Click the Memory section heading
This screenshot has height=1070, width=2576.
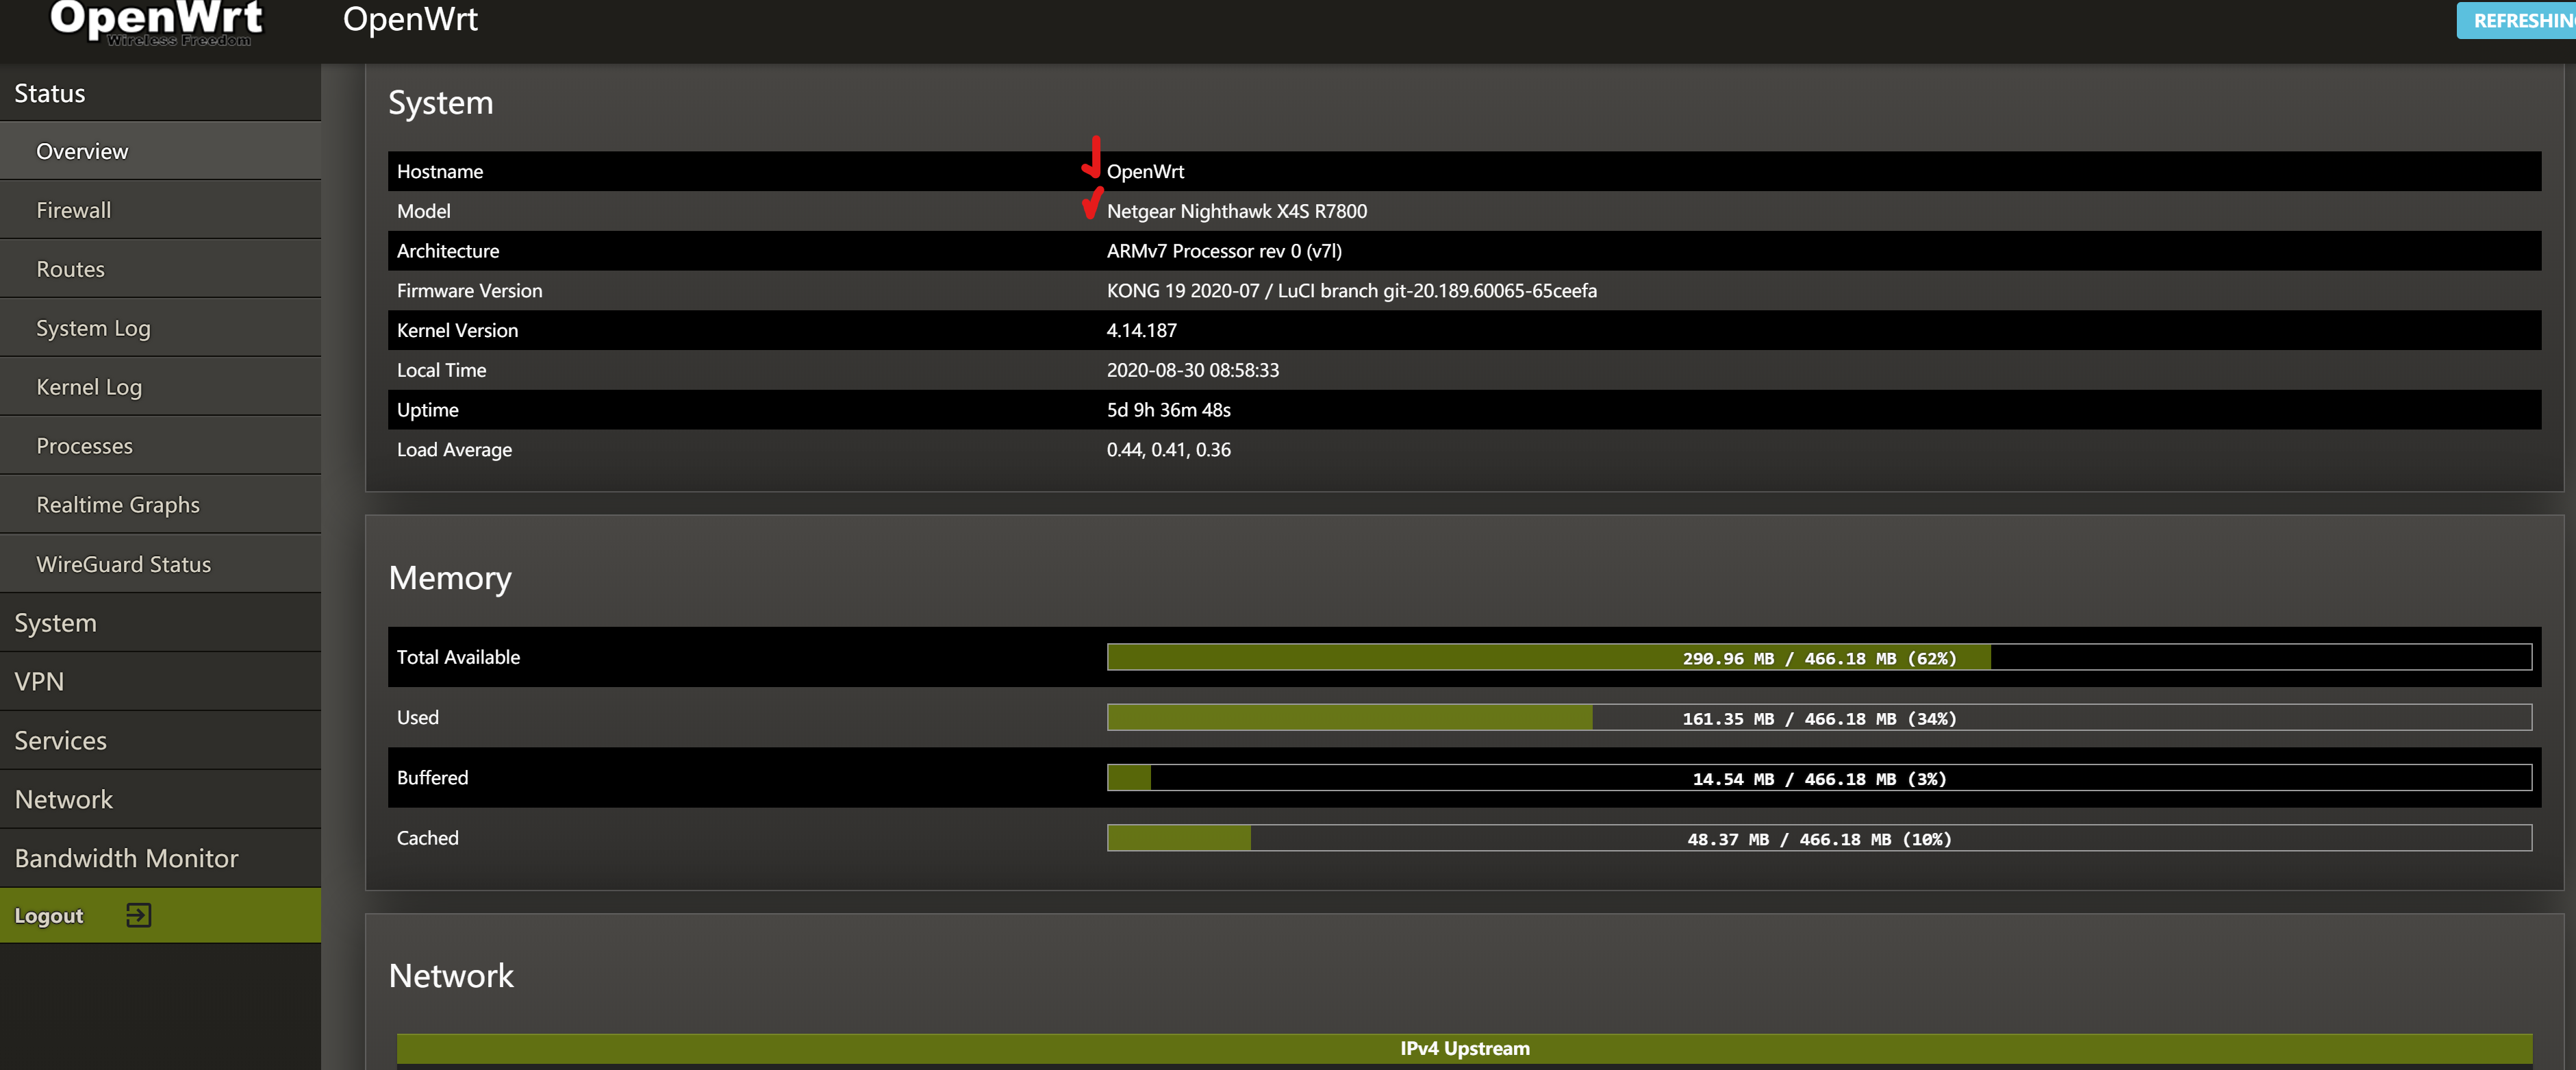[450, 578]
